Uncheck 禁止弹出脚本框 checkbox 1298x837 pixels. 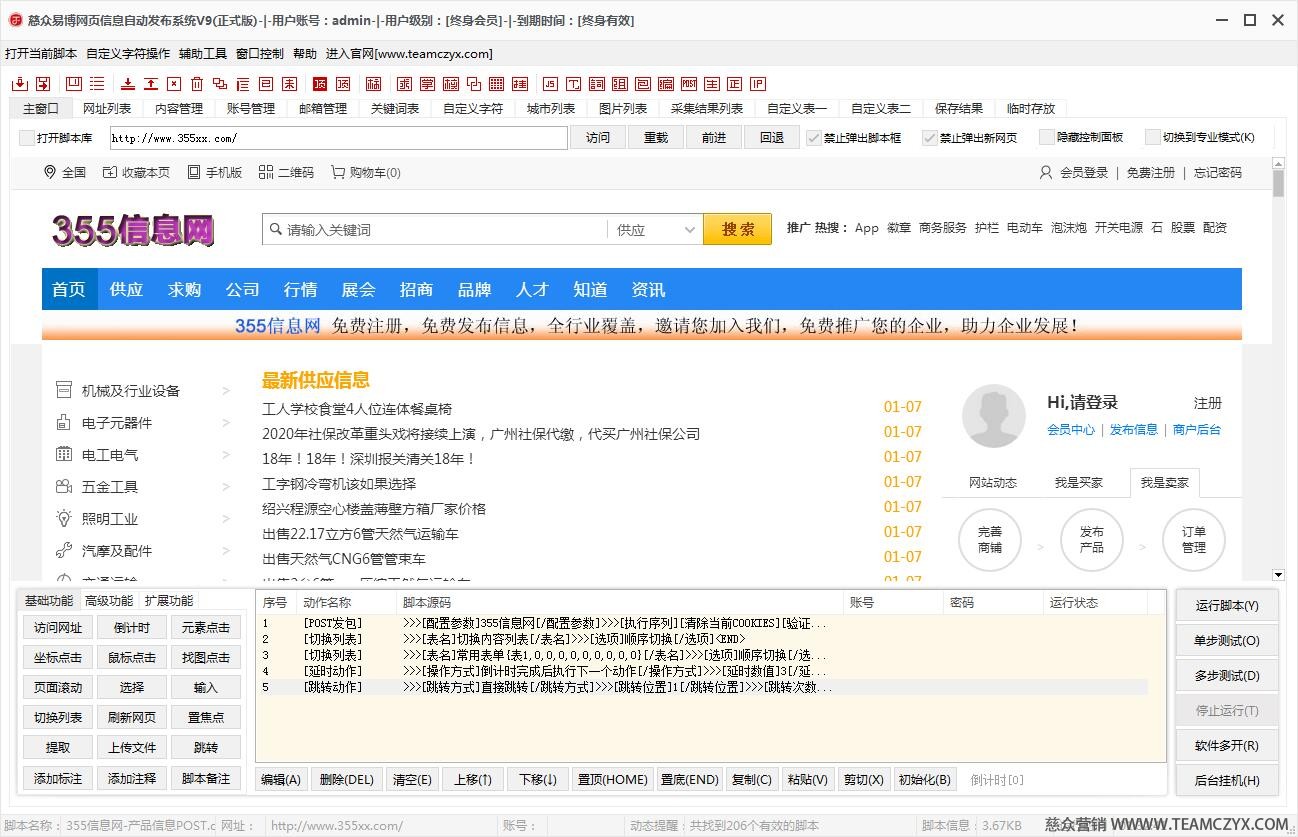814,138
